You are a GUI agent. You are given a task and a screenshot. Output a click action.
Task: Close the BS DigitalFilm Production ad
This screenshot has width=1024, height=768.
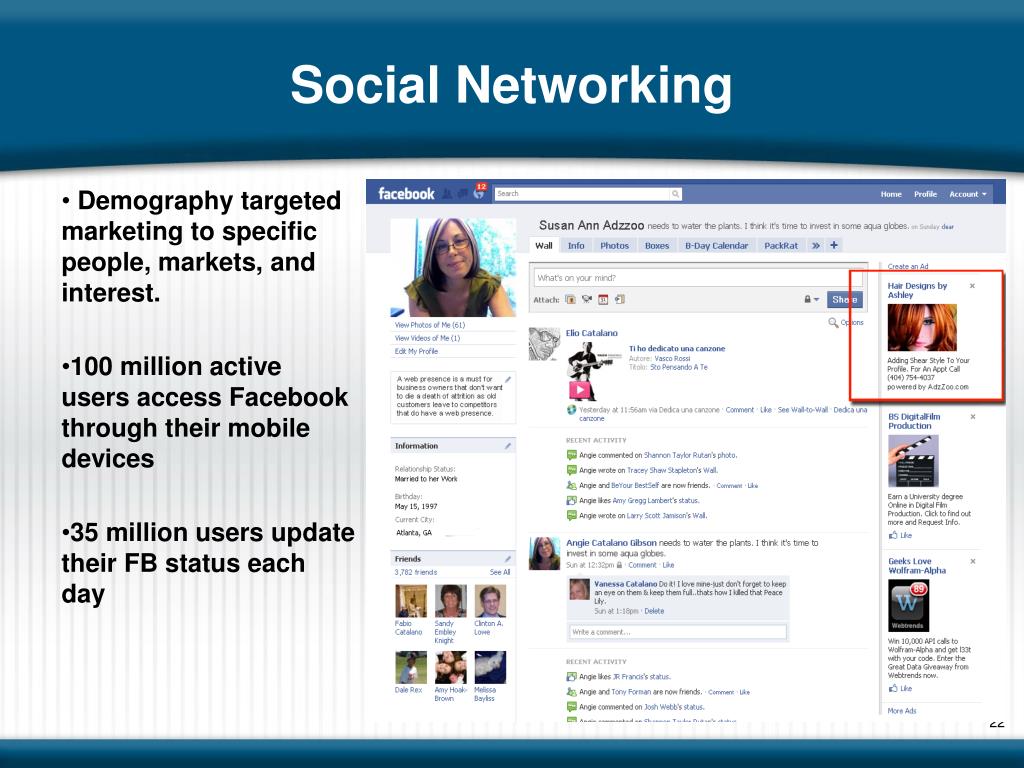(973, 417)
